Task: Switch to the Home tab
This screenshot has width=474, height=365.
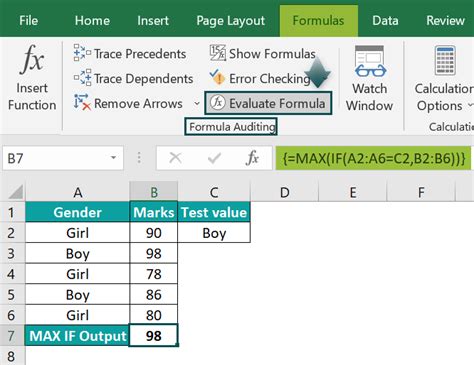Action: pyautogui.click(x=92, y=21)
